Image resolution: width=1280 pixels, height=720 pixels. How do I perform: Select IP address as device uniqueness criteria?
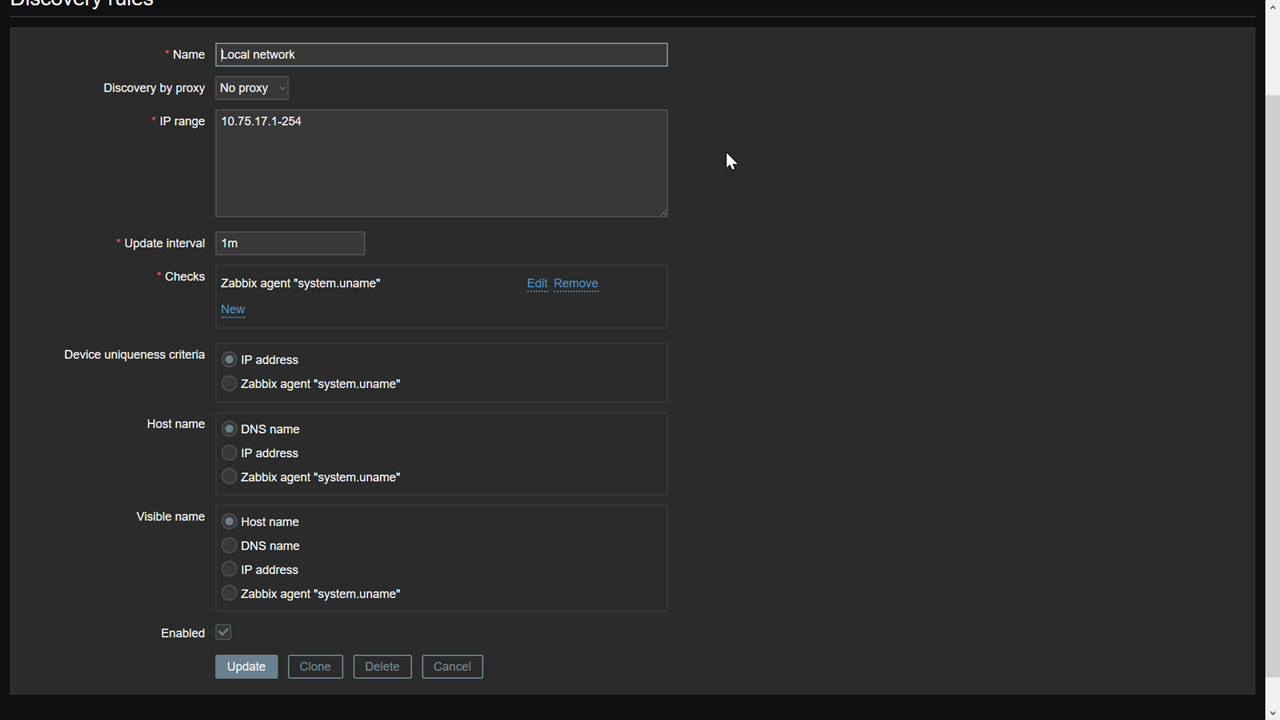(230, 360)
